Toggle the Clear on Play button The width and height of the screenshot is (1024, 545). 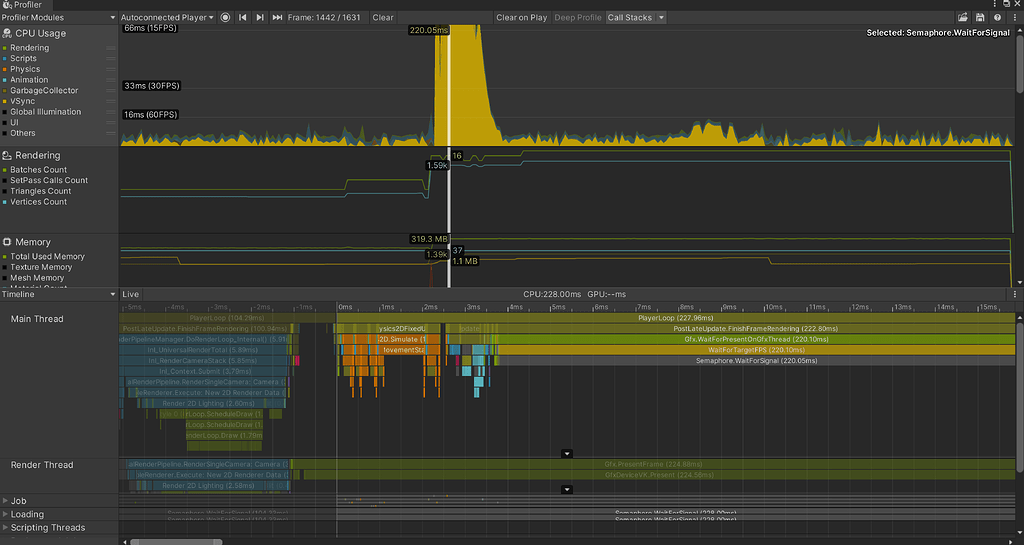click(521, 18)
